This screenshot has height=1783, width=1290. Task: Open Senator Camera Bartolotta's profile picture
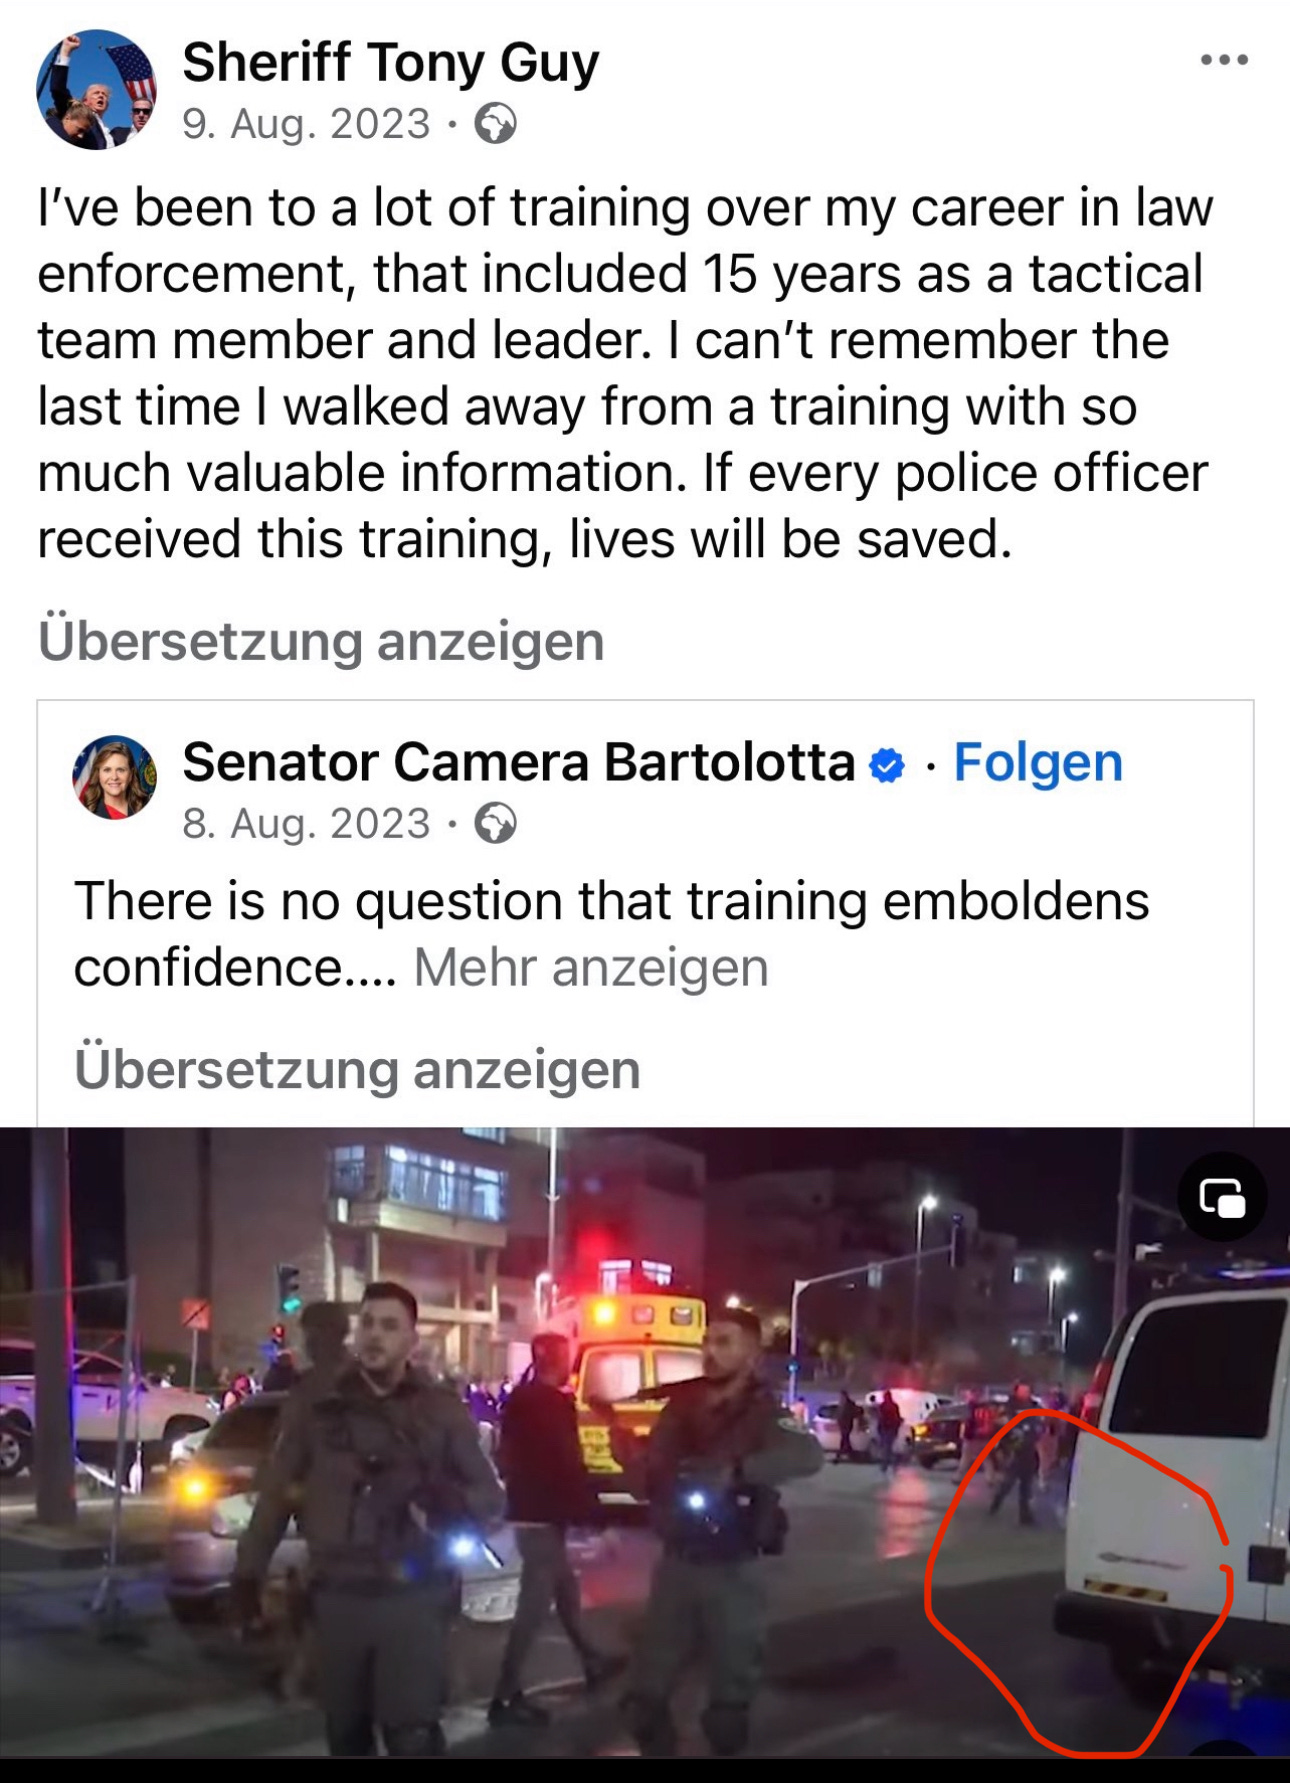115,778
